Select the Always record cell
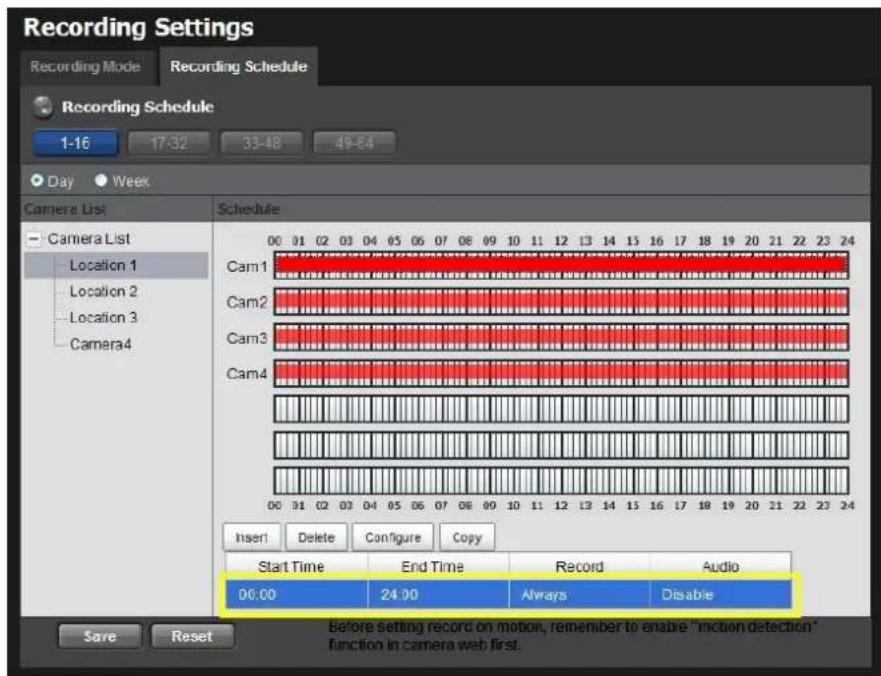The width and height of the screenshot is (881, 676). [579, 595]
